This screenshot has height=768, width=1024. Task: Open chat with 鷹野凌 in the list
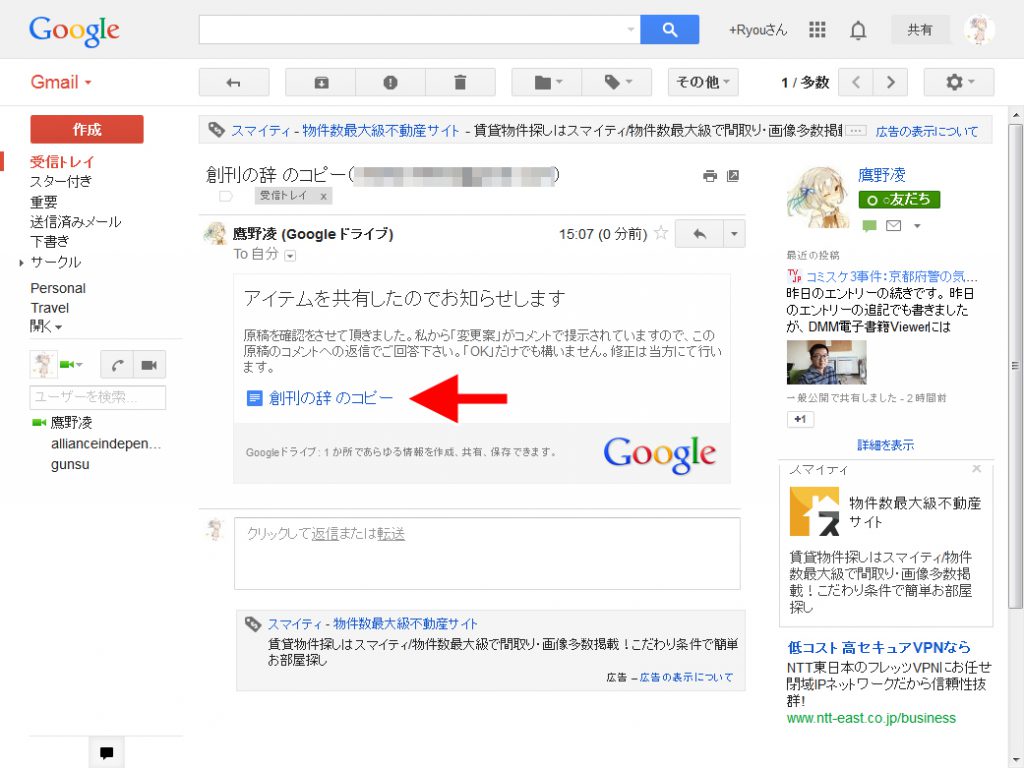(x=71, y=423)
